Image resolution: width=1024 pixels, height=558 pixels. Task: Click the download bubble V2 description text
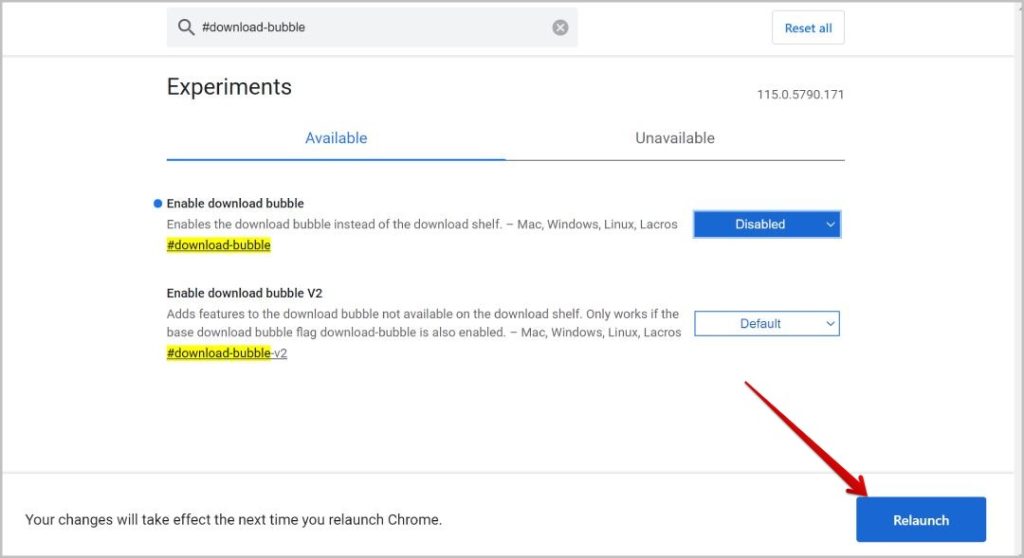point(424,323)
